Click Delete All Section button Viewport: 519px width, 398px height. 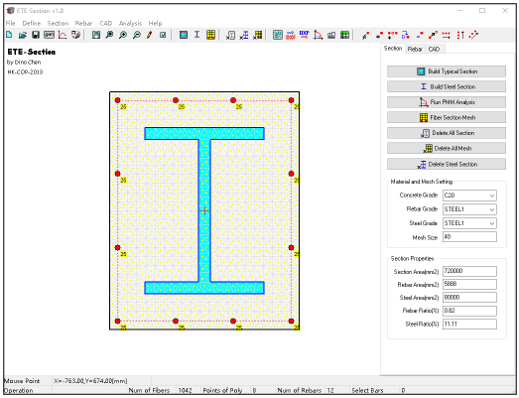(x=446, y=133)
